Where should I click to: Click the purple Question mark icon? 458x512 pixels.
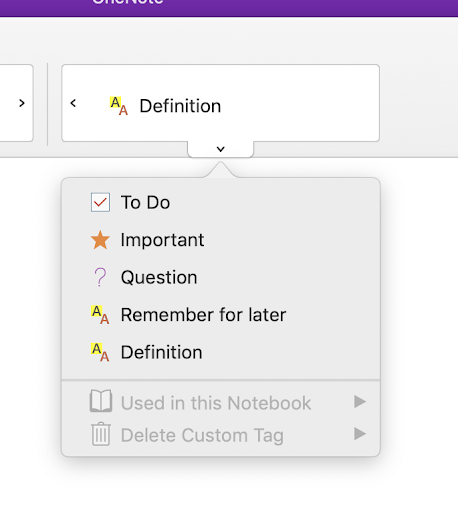[100, 277]
